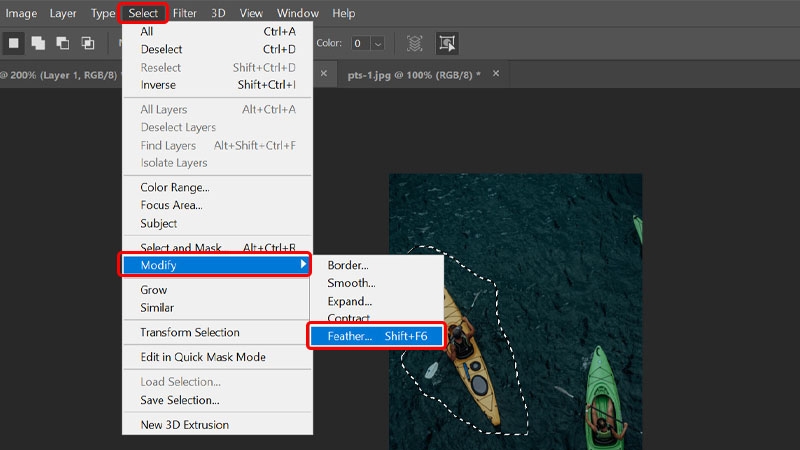Choose Save Selection from the menu
Image resolution: width=800 pixels, height=450 pixels.
pos(217,400)
